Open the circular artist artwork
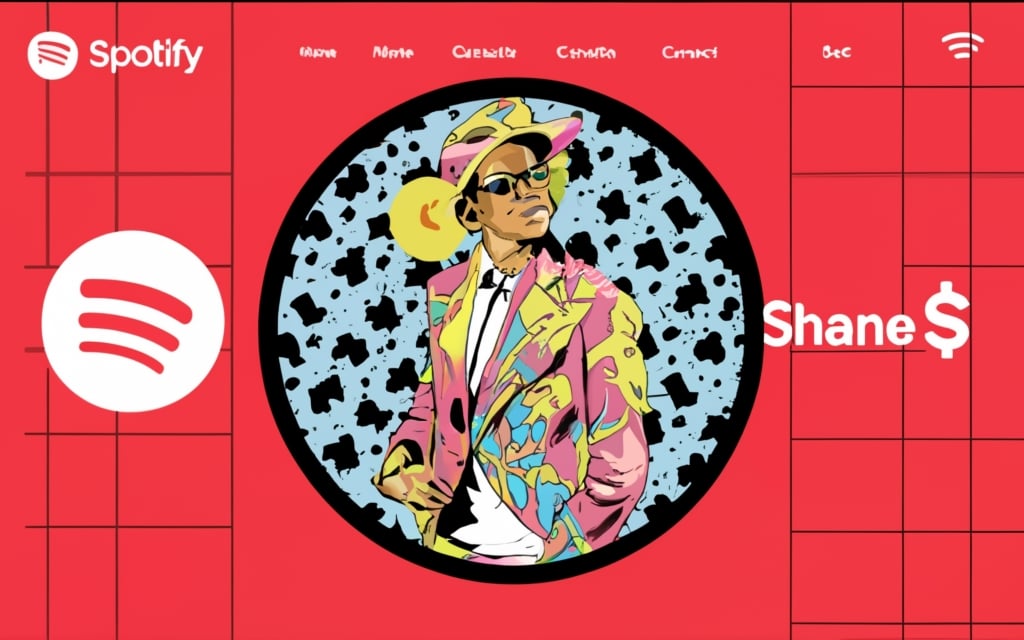The image size is (1024, 640). [x=511, y=330]
